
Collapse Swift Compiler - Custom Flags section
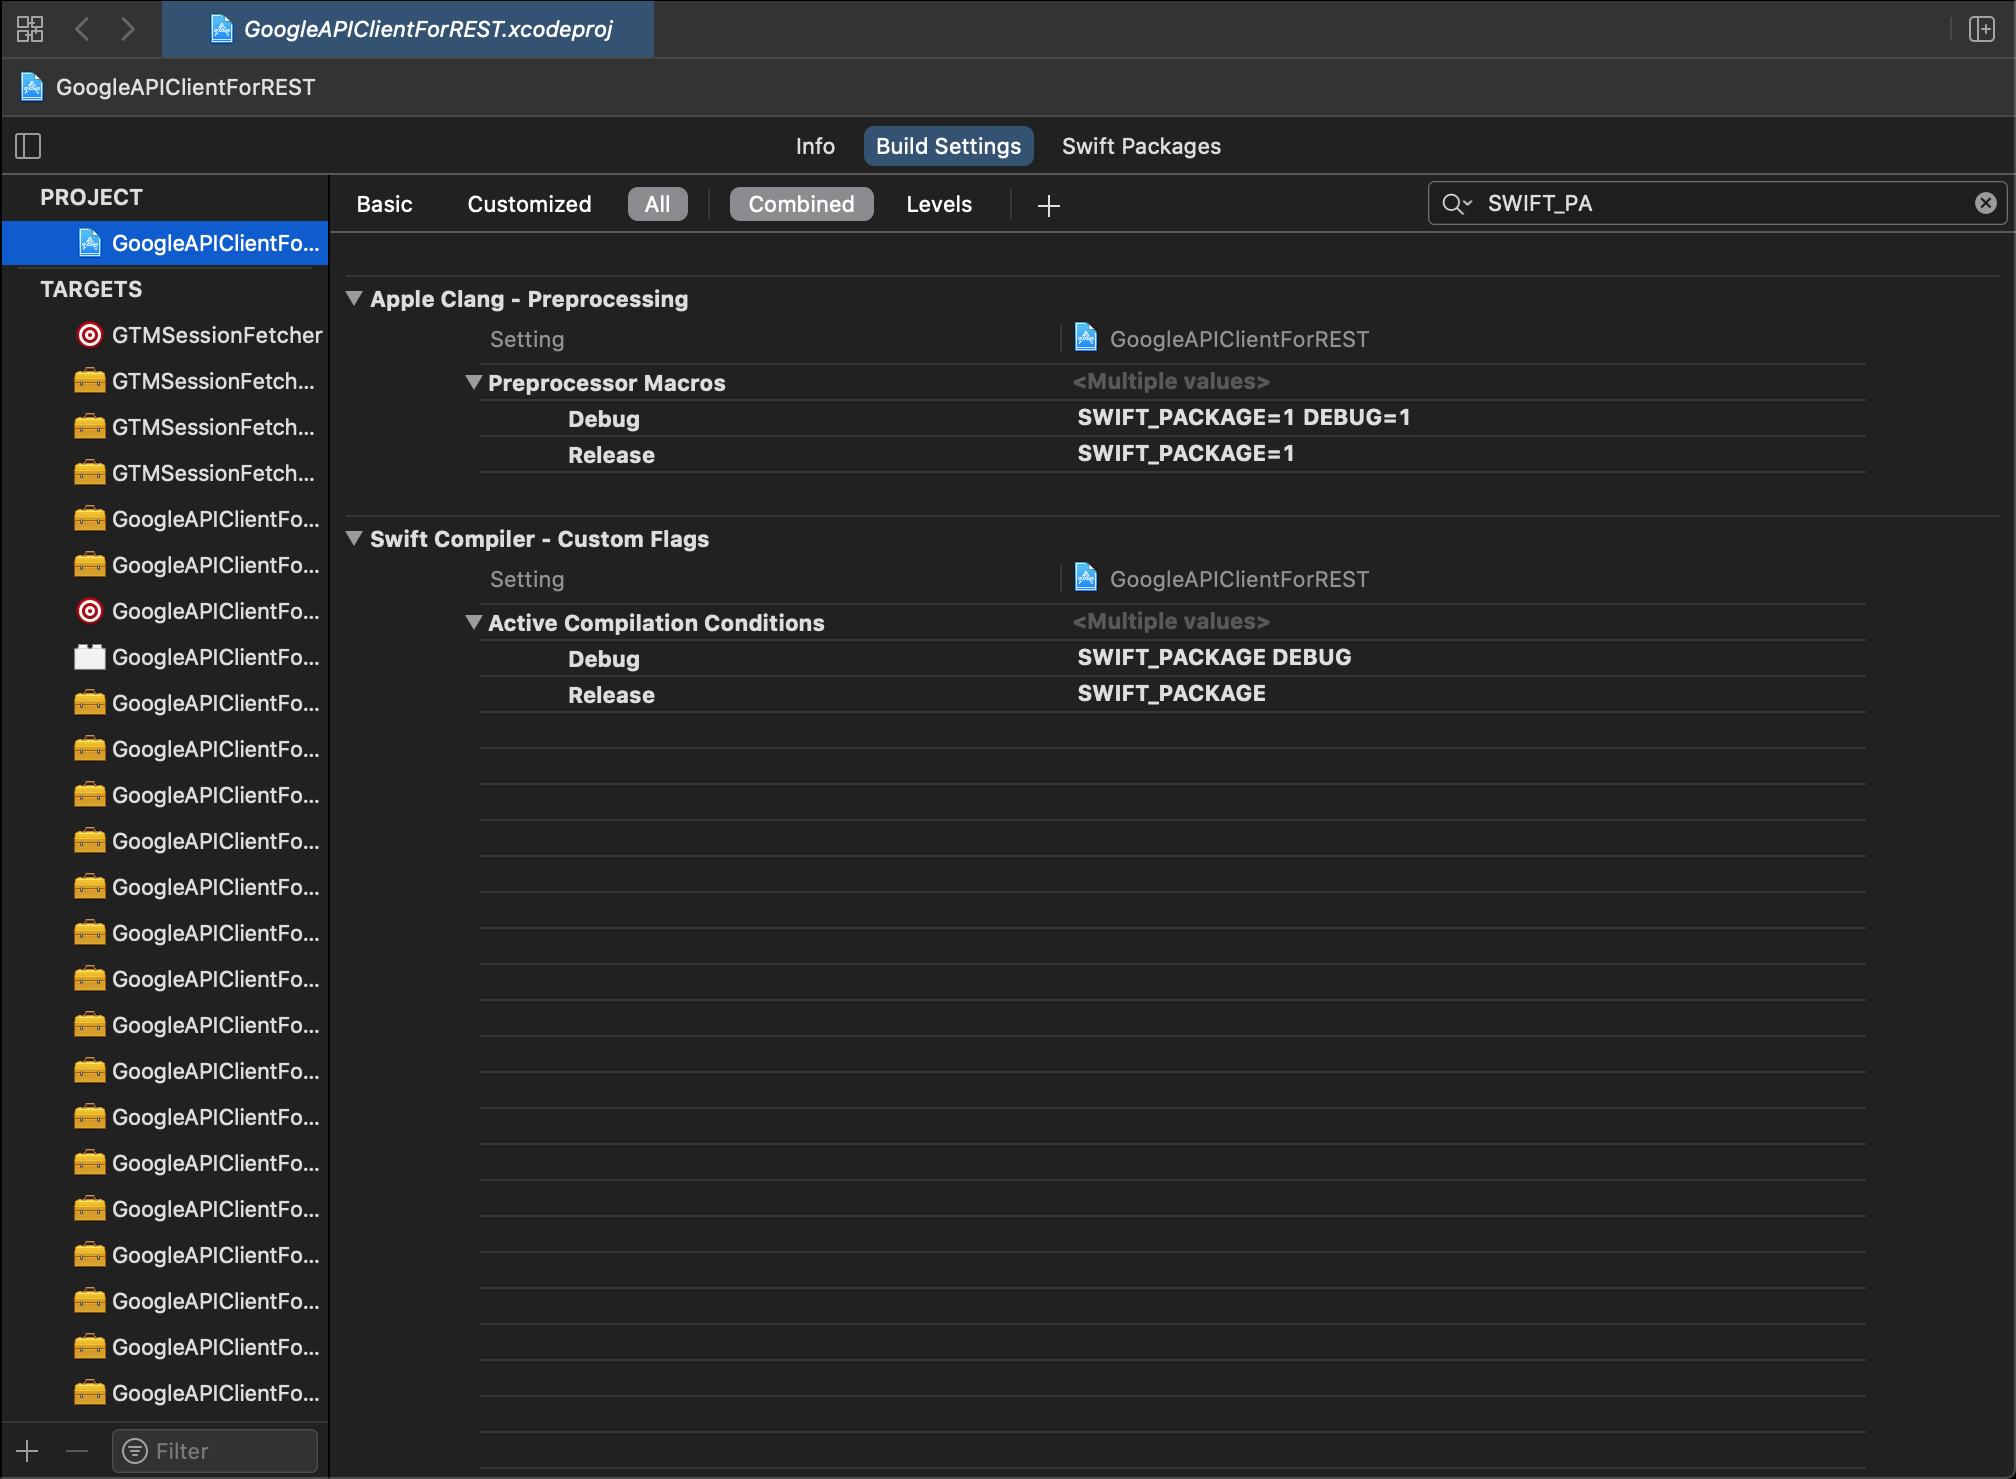click(x=353, y=538)
